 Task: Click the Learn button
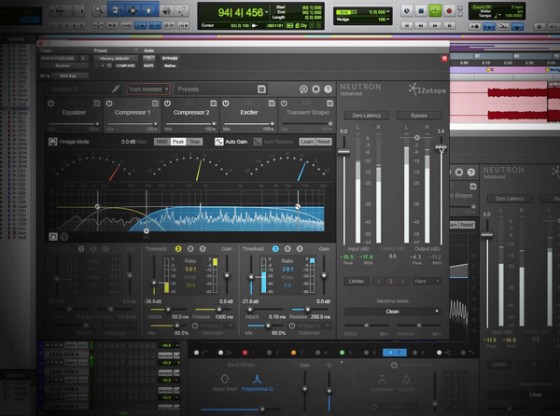[307, 142]
